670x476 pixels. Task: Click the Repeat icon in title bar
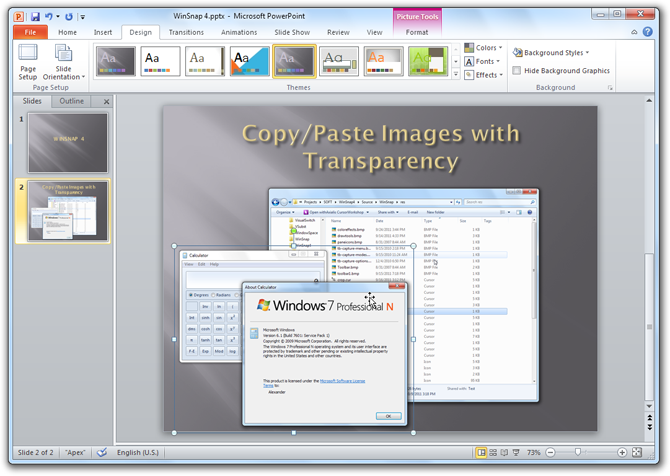pyautogui.click(x=69, y=17)
